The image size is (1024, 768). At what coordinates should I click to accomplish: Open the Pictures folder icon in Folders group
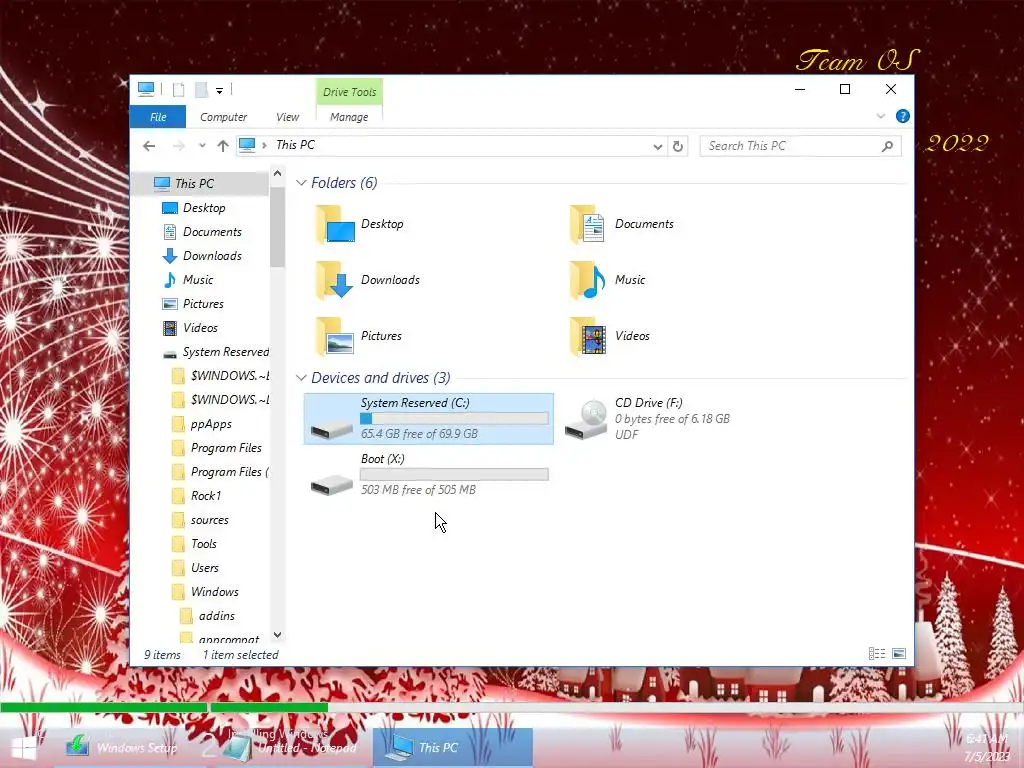(x=335, y=336)
